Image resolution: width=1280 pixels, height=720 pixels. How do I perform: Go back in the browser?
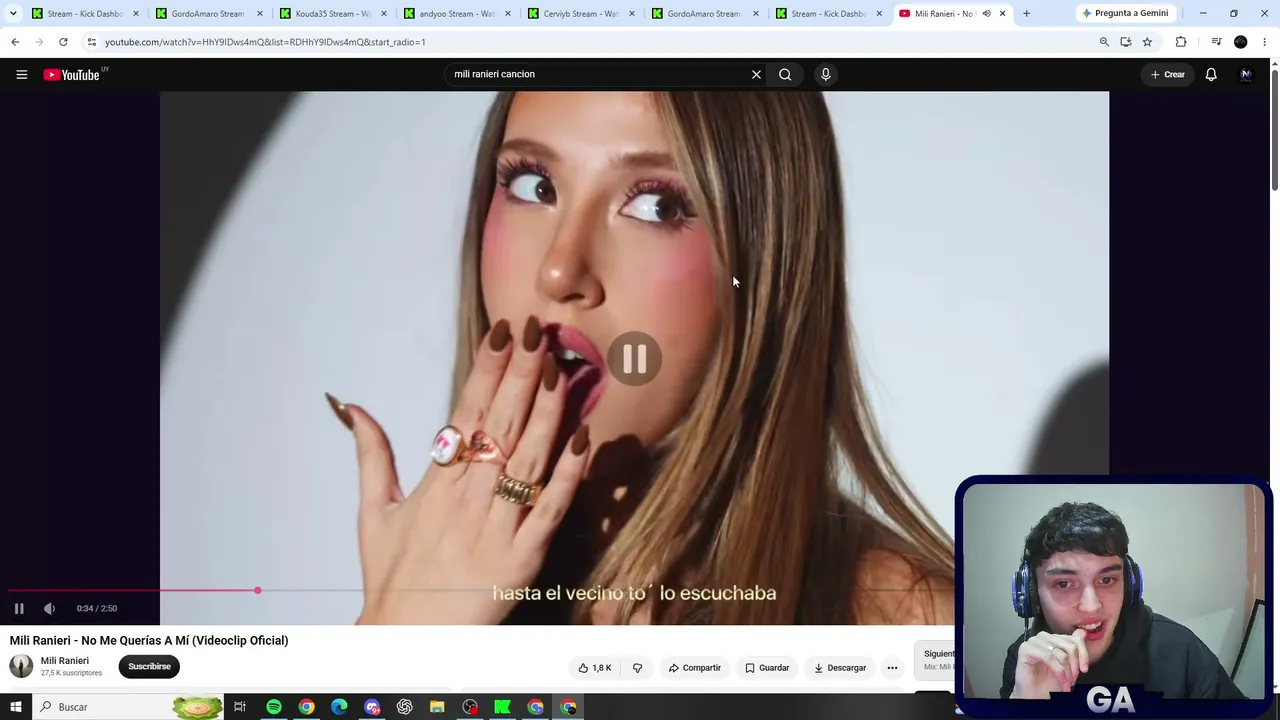click(15, 42)
